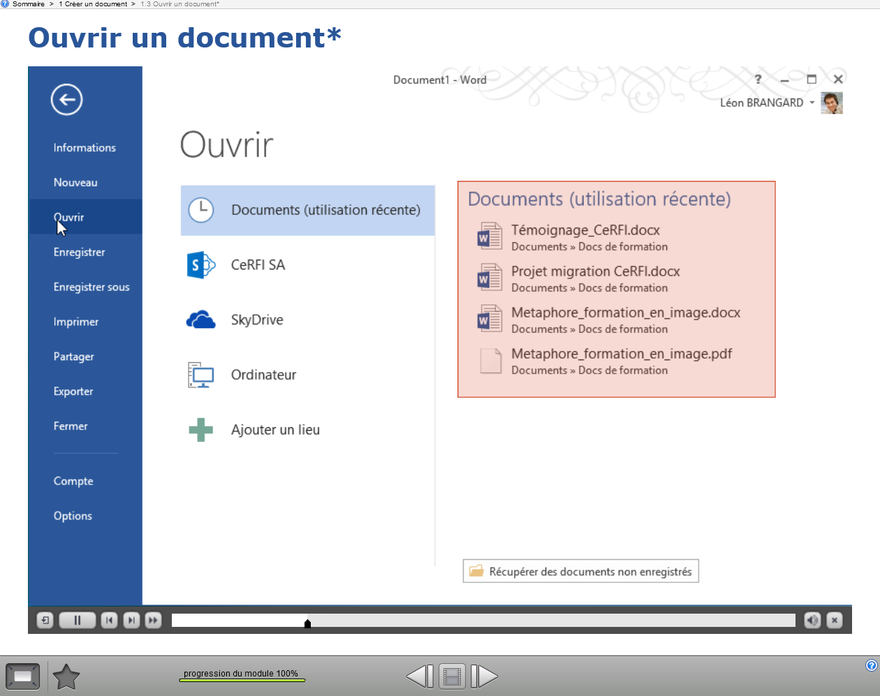Click the CeRFI SA SharePoint icon

tap(201, 265)
